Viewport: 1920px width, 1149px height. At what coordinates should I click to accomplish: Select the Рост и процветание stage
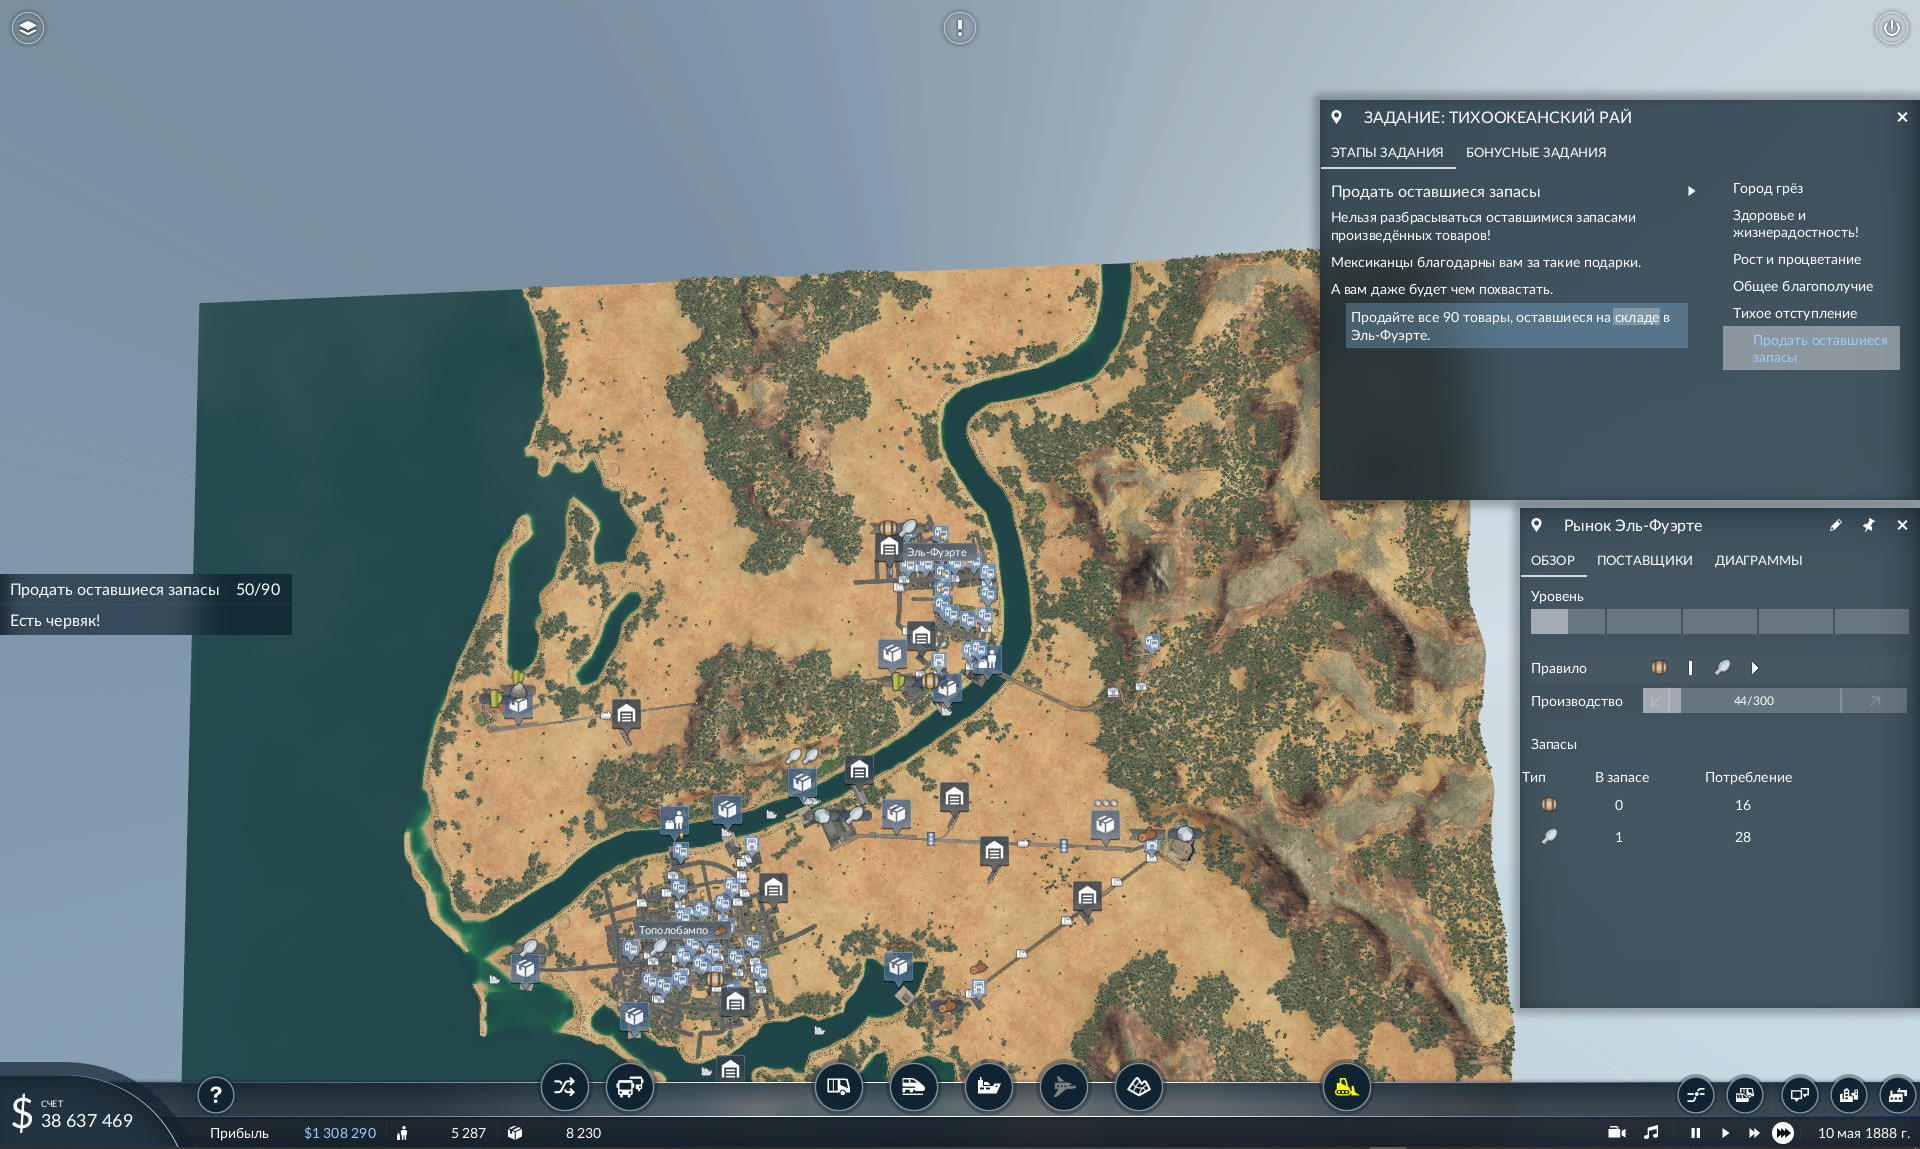tap(1797, 259)
